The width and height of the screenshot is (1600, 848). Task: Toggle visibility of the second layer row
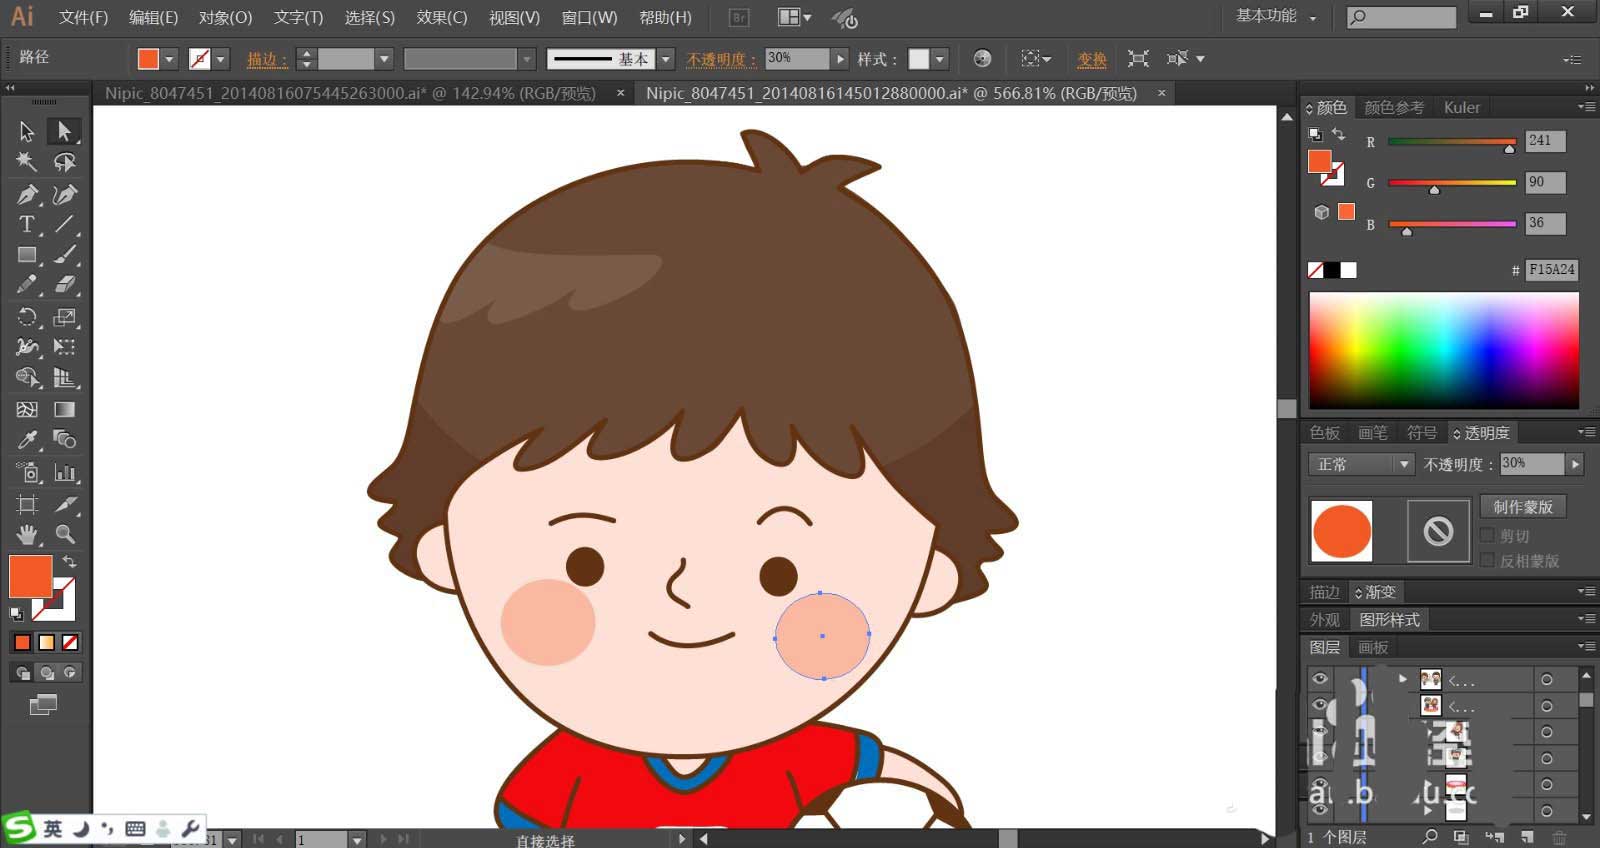coord(1320,706)
